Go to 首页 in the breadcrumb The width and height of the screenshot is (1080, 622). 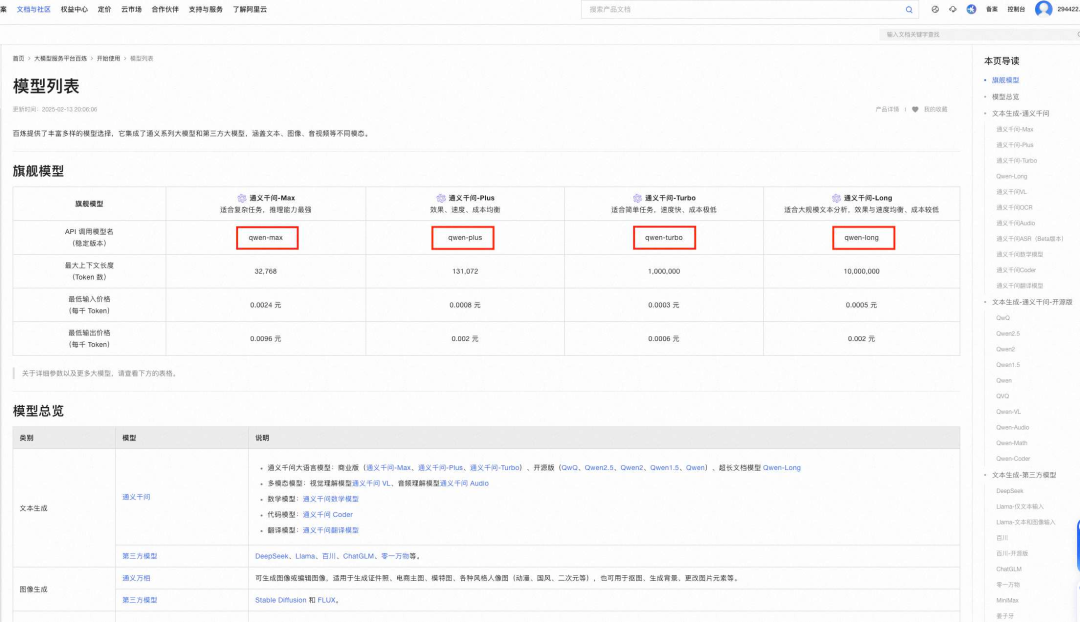pyautogui.click(x=19, y=59)
